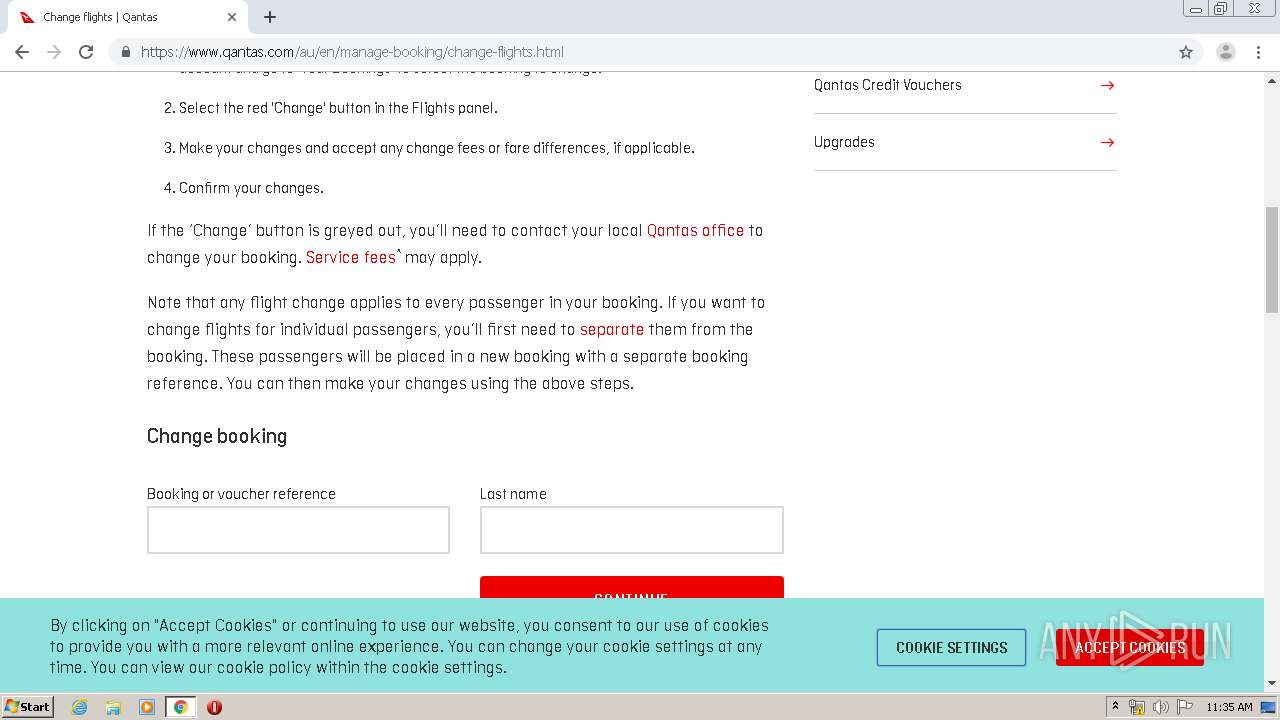Open the Windows Start menu
Screen dimensions: 1280x720
click(x=28, y=707)
